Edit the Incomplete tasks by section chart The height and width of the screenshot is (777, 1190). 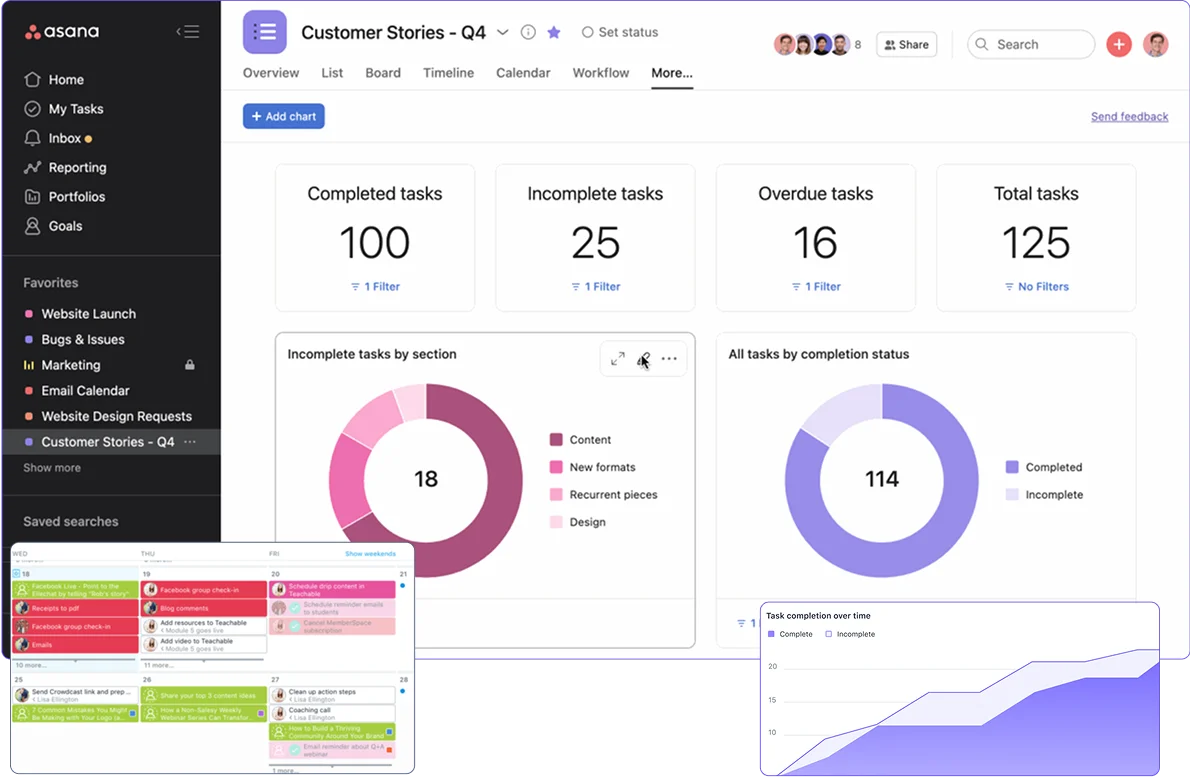644,358
